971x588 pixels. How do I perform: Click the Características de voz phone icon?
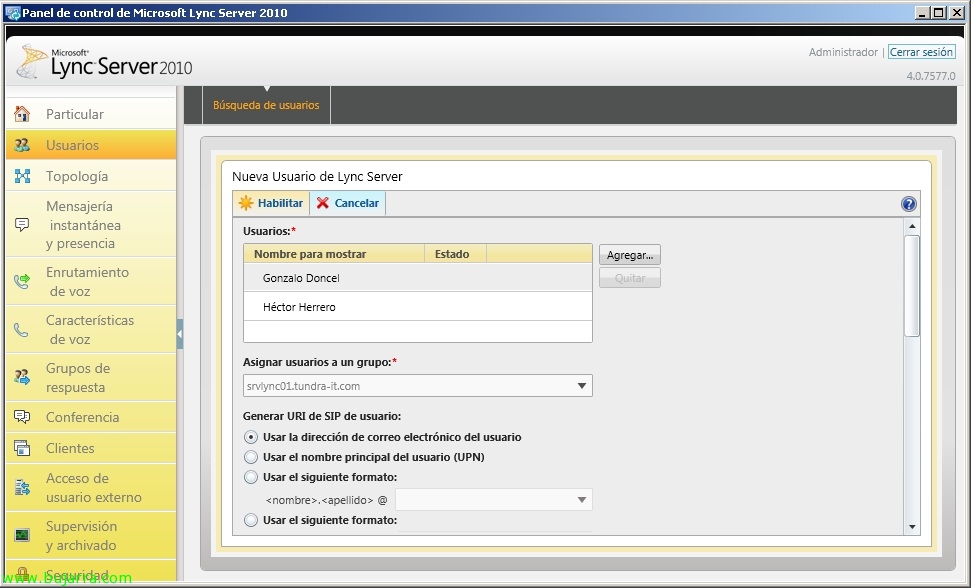pyautogui.click(x=22, y=330)
